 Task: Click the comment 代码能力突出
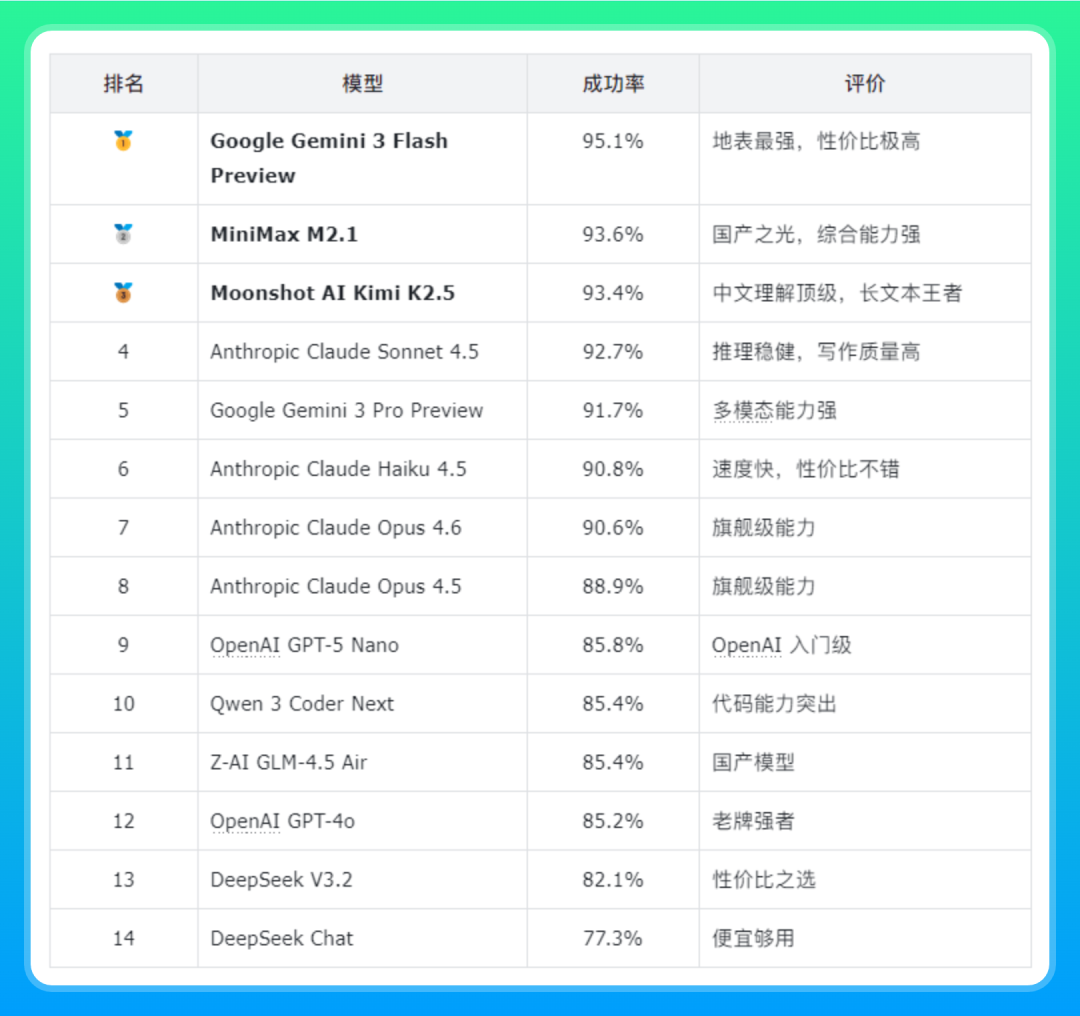[x=774, y=704]
